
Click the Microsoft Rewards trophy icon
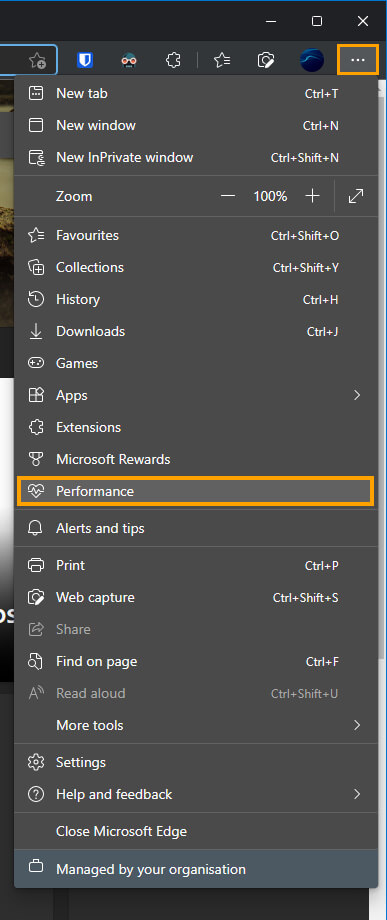36,459
